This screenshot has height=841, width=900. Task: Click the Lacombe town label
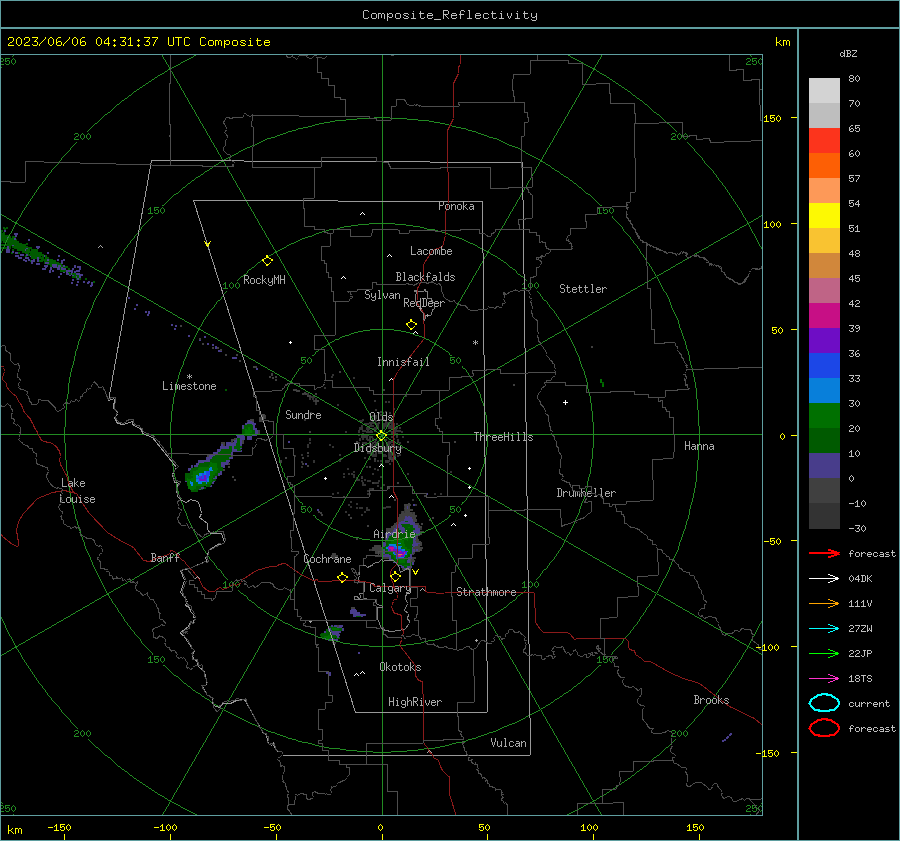coord(431,251)
